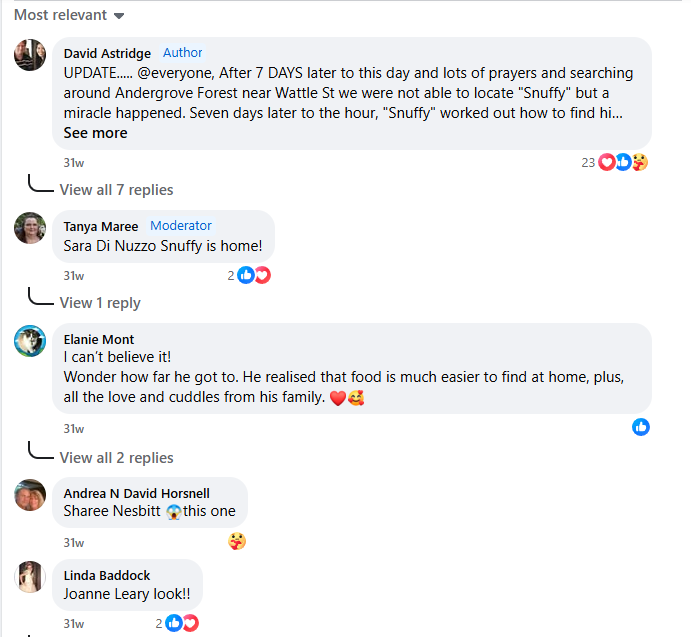Open Tanya Maree's profile name

click(x=101, y=226)
